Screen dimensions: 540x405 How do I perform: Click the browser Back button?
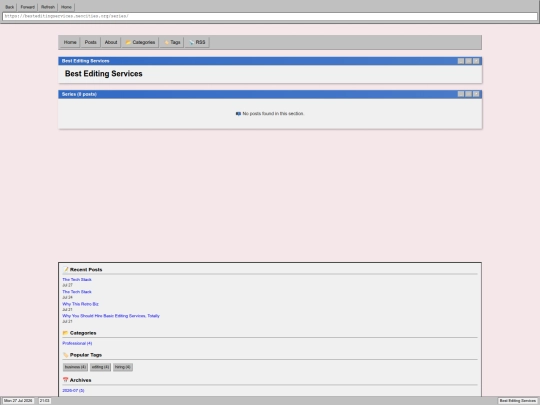click(x=10, y=7)
